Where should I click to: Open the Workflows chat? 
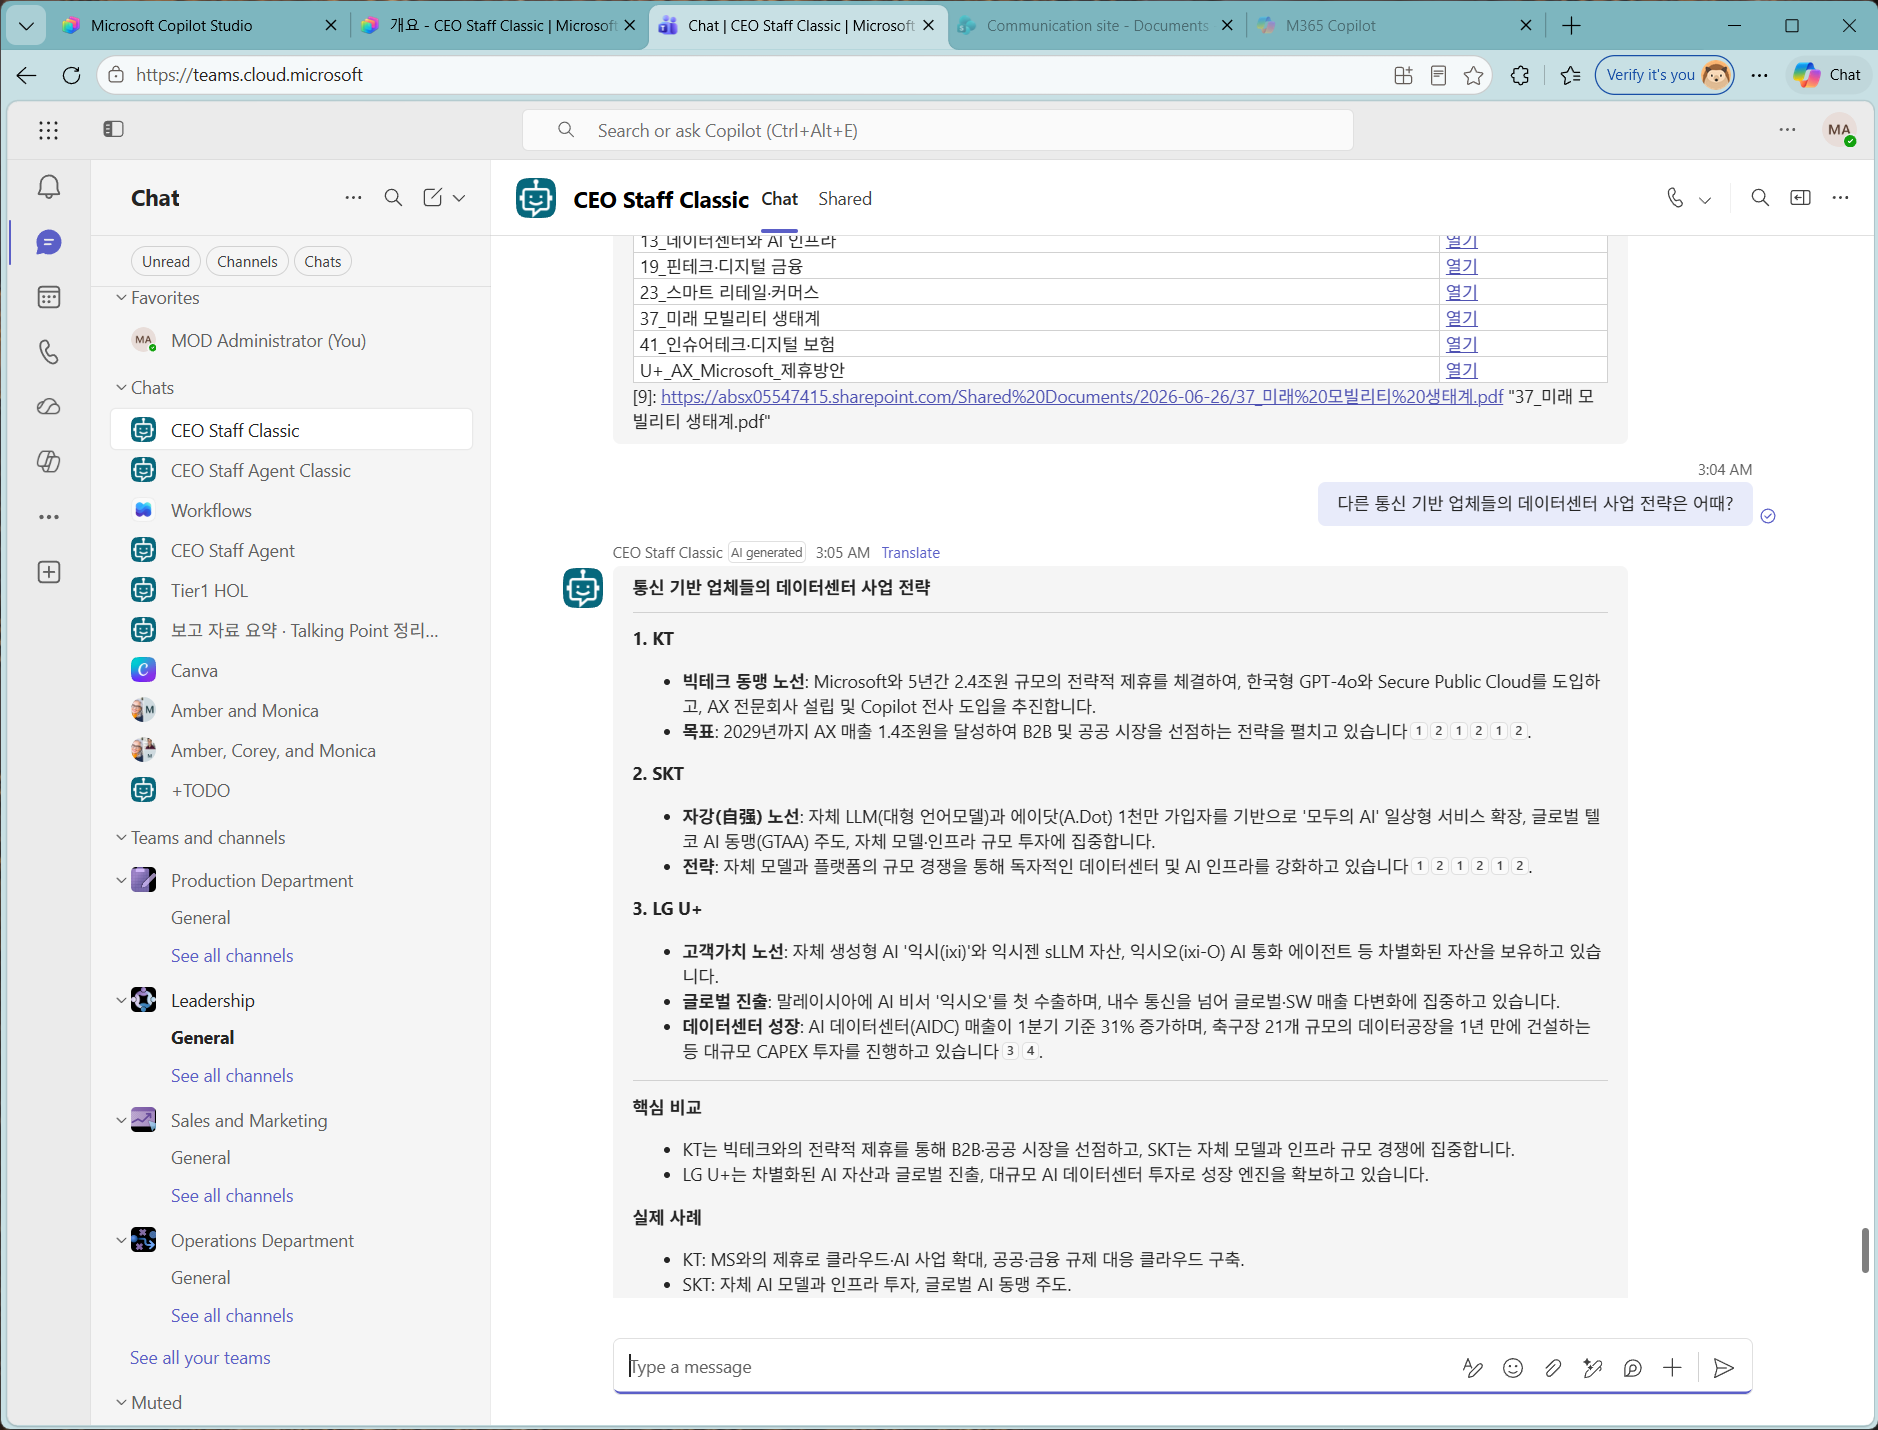point(291,510)
